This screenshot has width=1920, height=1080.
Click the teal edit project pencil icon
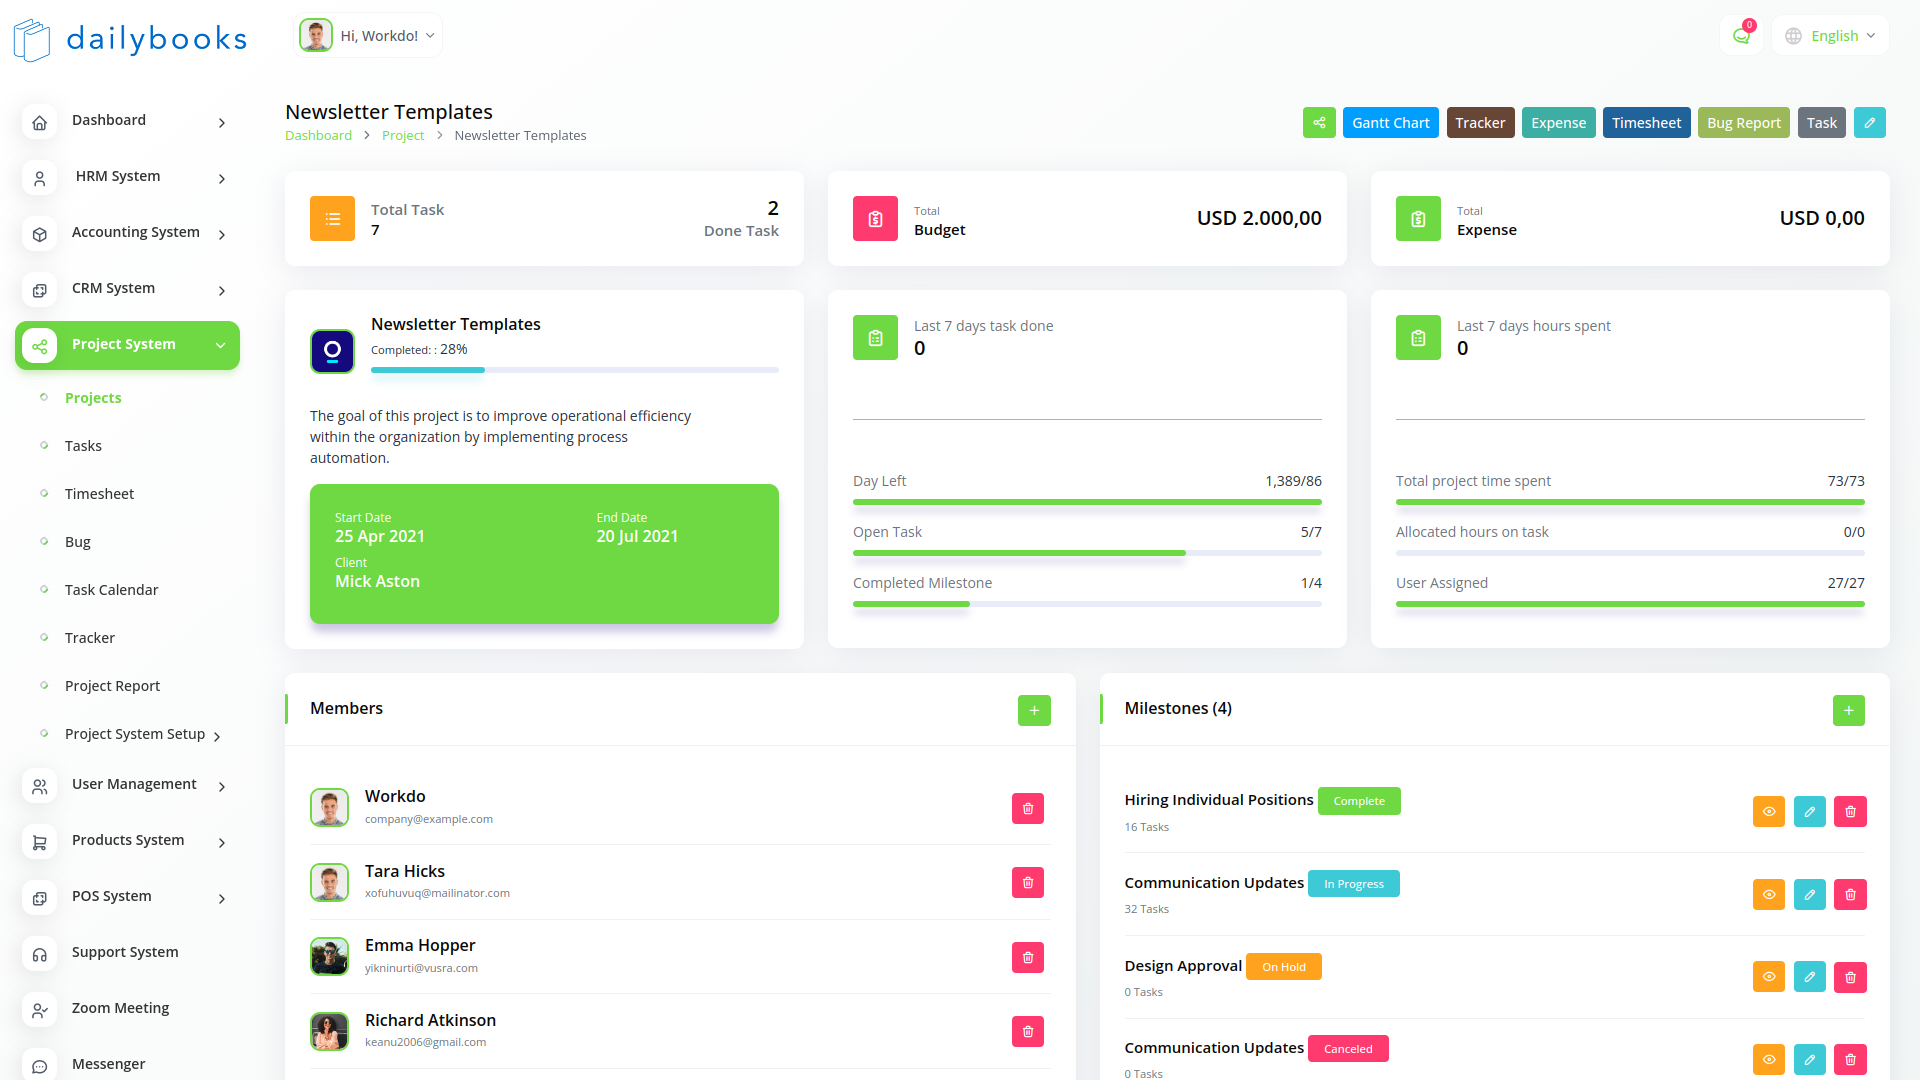click(x=1869, y=123)
